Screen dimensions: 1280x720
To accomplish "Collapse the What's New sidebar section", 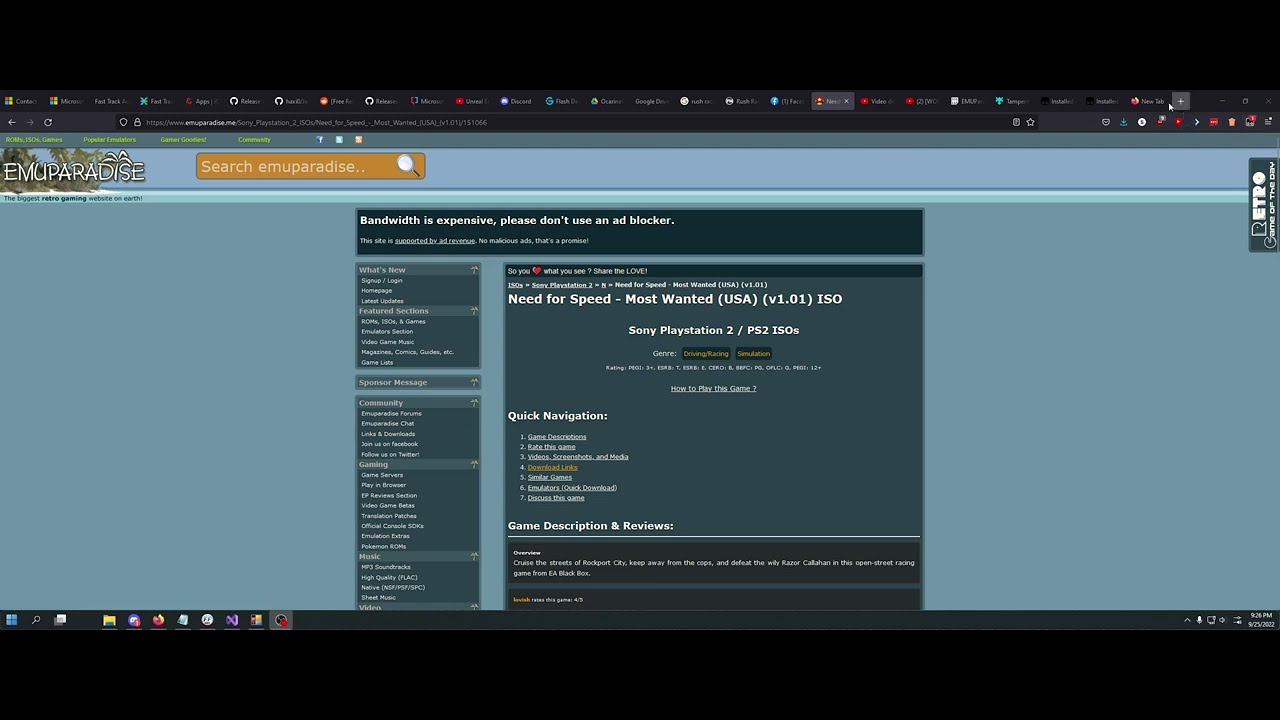I will click(474, 270).
